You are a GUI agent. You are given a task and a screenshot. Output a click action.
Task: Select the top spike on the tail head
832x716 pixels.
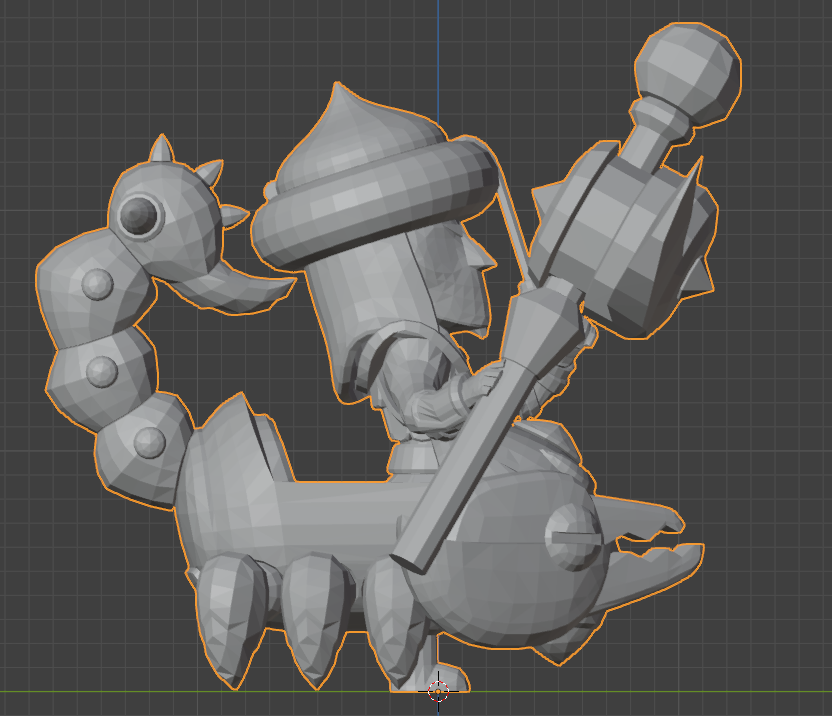click(x=159, y=152)
